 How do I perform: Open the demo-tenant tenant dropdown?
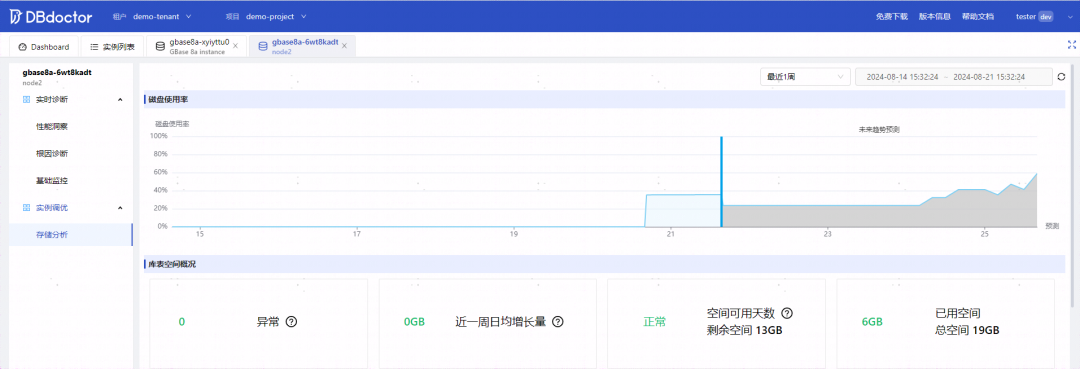coord(163,16)
